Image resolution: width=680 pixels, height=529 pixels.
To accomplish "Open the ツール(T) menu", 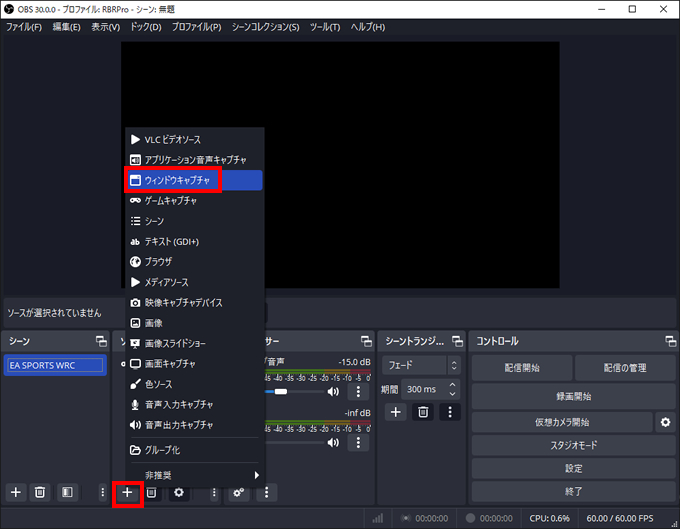I will pyautogui.click(x=325, y=27).
